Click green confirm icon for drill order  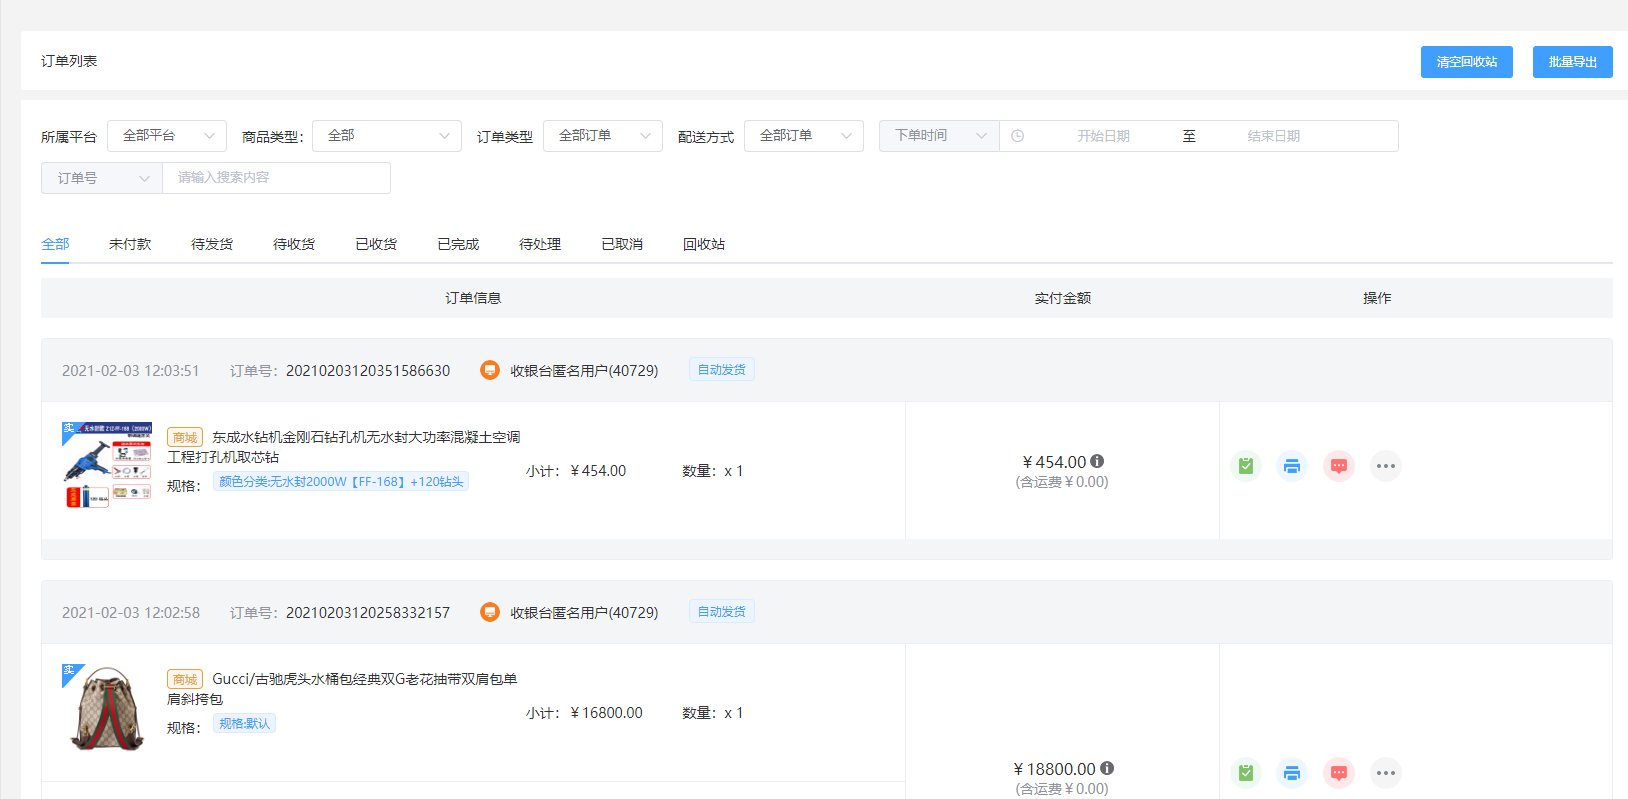tap(1245, 466)
